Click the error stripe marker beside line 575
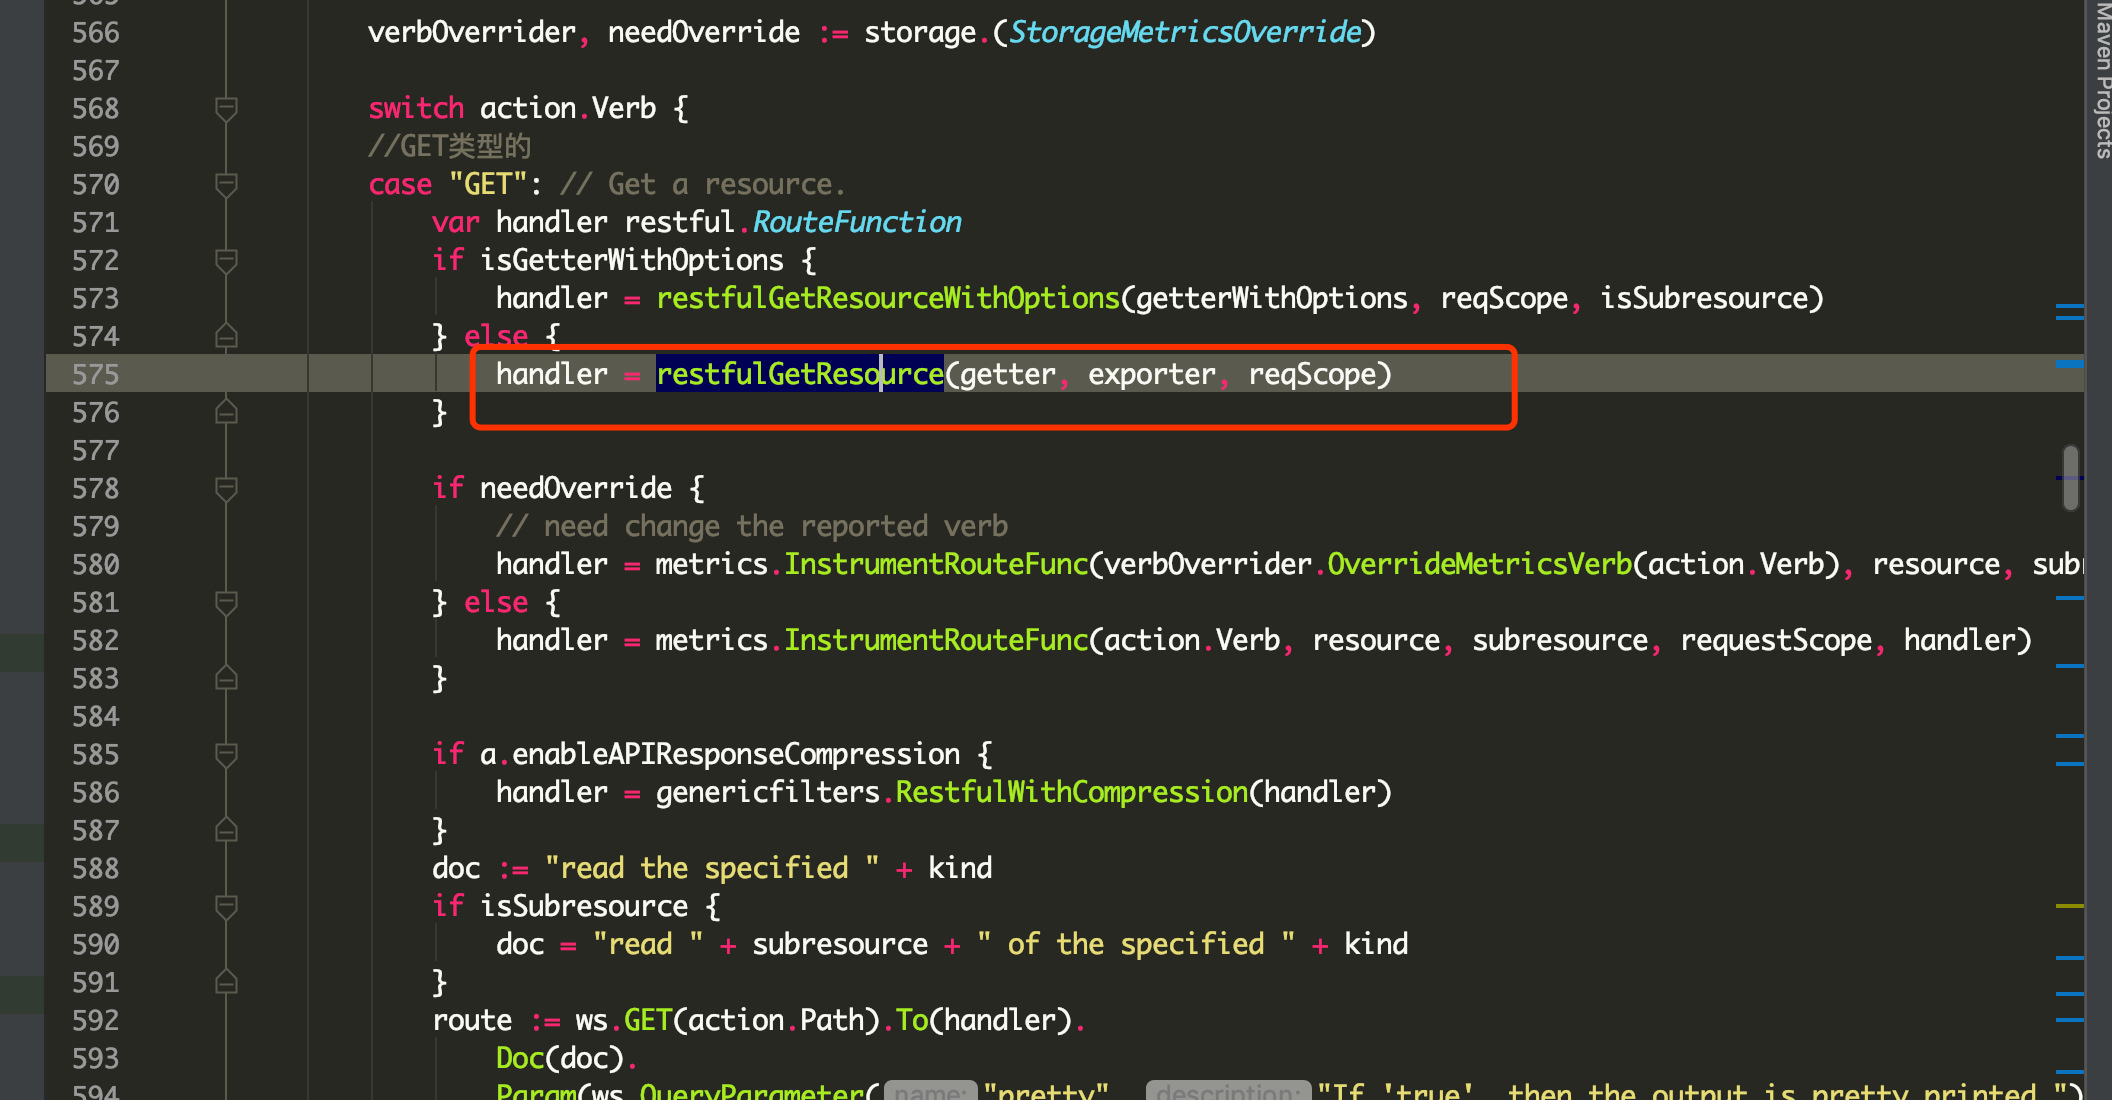This screenshot has height=1100, width=2112. tap(2069, 364)
